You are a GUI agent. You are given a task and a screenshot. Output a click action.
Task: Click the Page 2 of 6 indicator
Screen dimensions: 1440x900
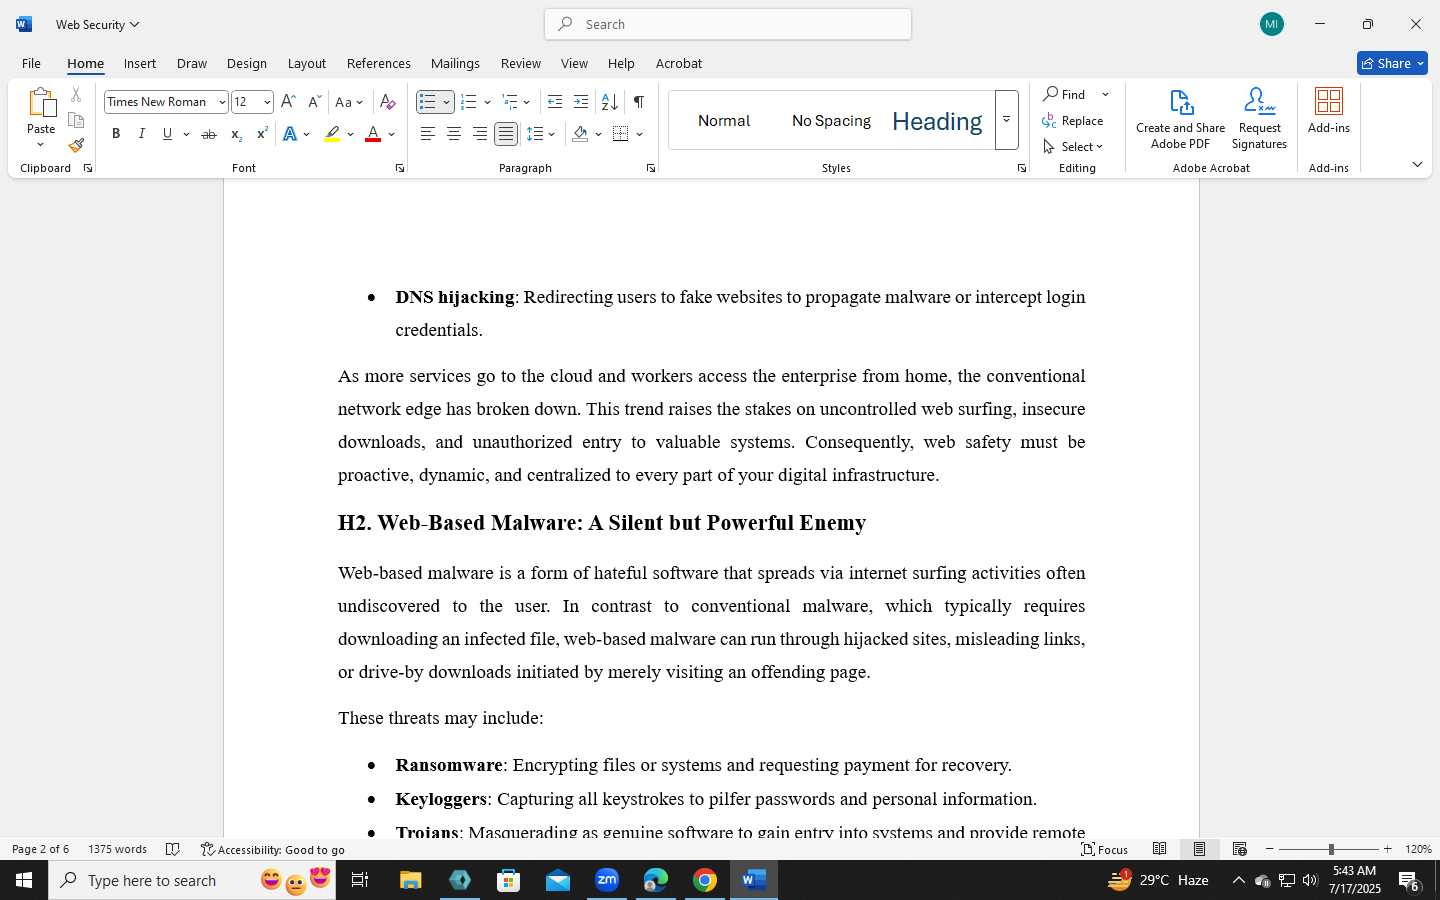41,849
